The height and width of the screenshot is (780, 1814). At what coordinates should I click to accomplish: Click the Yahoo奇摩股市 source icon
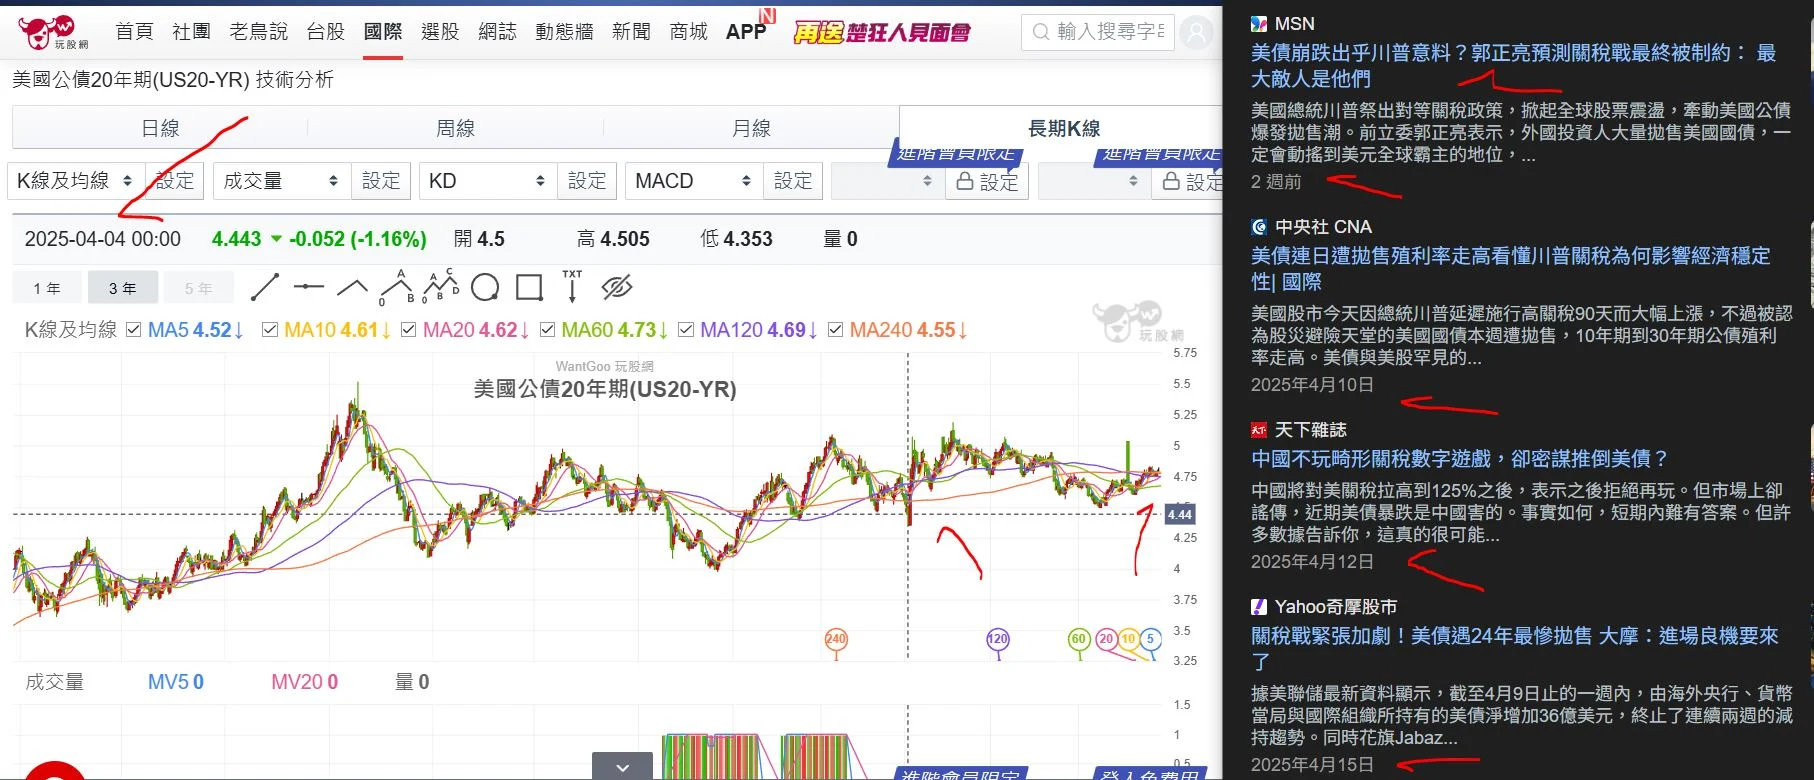click(x=1259, y=607)
